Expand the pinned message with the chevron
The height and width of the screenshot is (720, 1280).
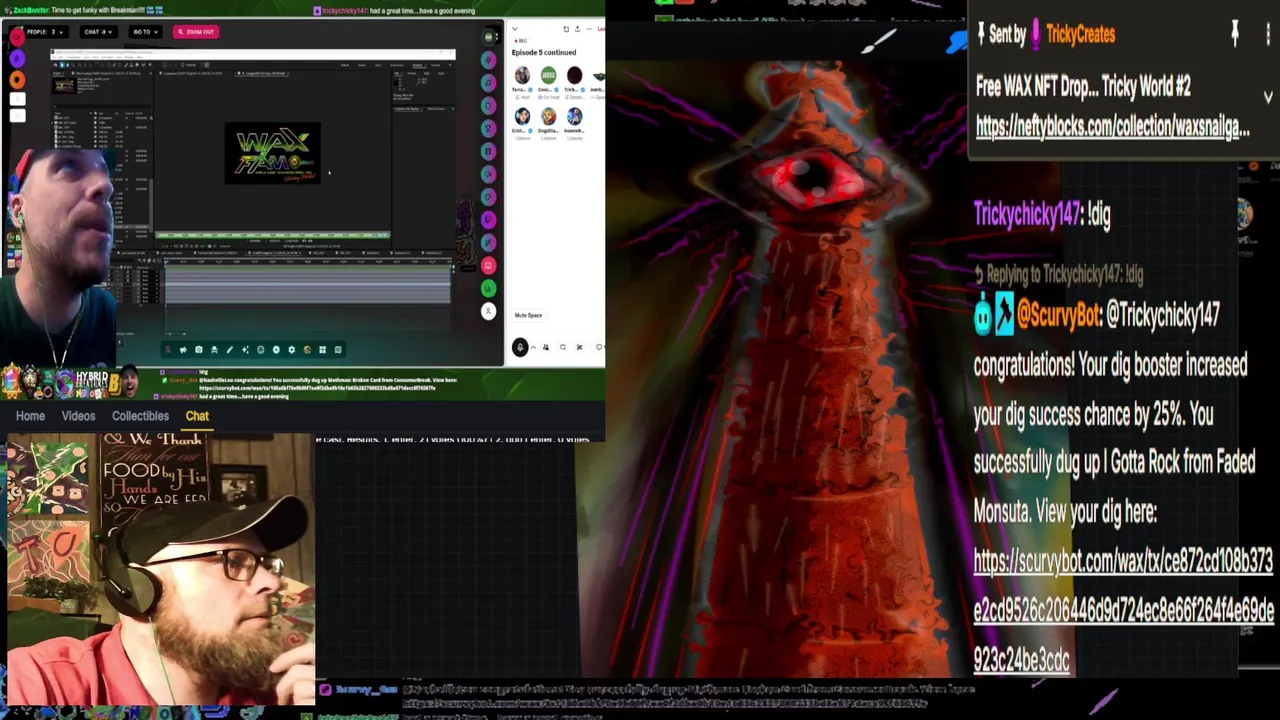pos(1268,97)
